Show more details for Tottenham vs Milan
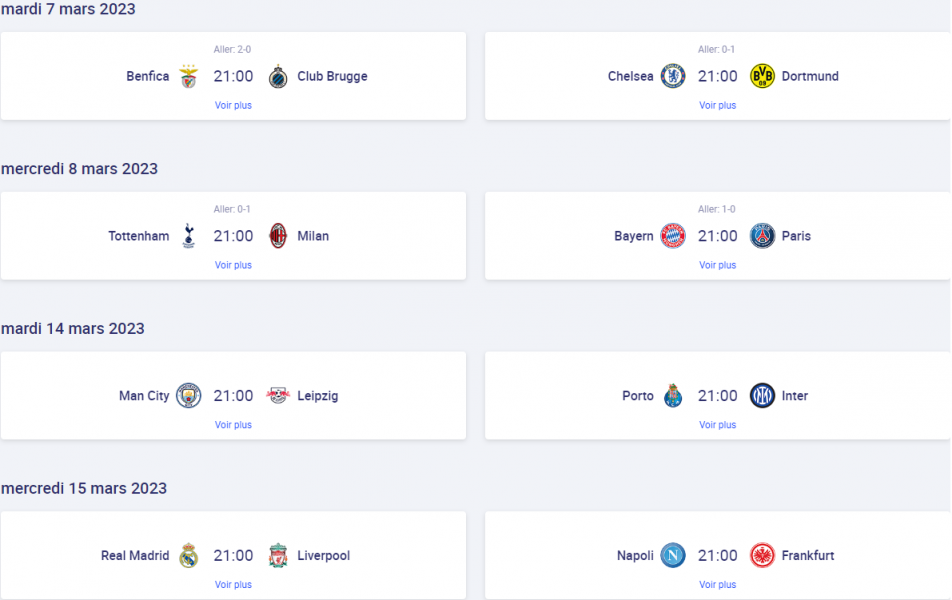This screenshot has width=952, height=600. [233, 265]
